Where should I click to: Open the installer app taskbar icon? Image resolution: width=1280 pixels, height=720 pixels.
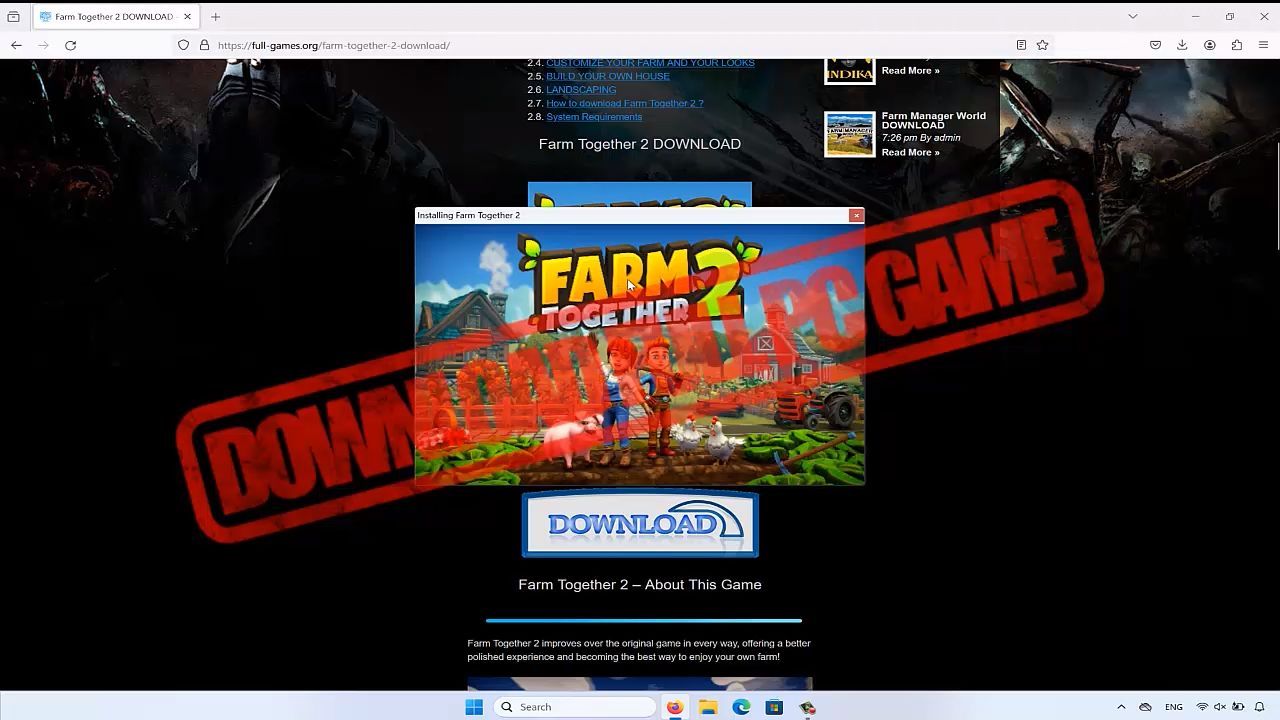pos(807,707)
